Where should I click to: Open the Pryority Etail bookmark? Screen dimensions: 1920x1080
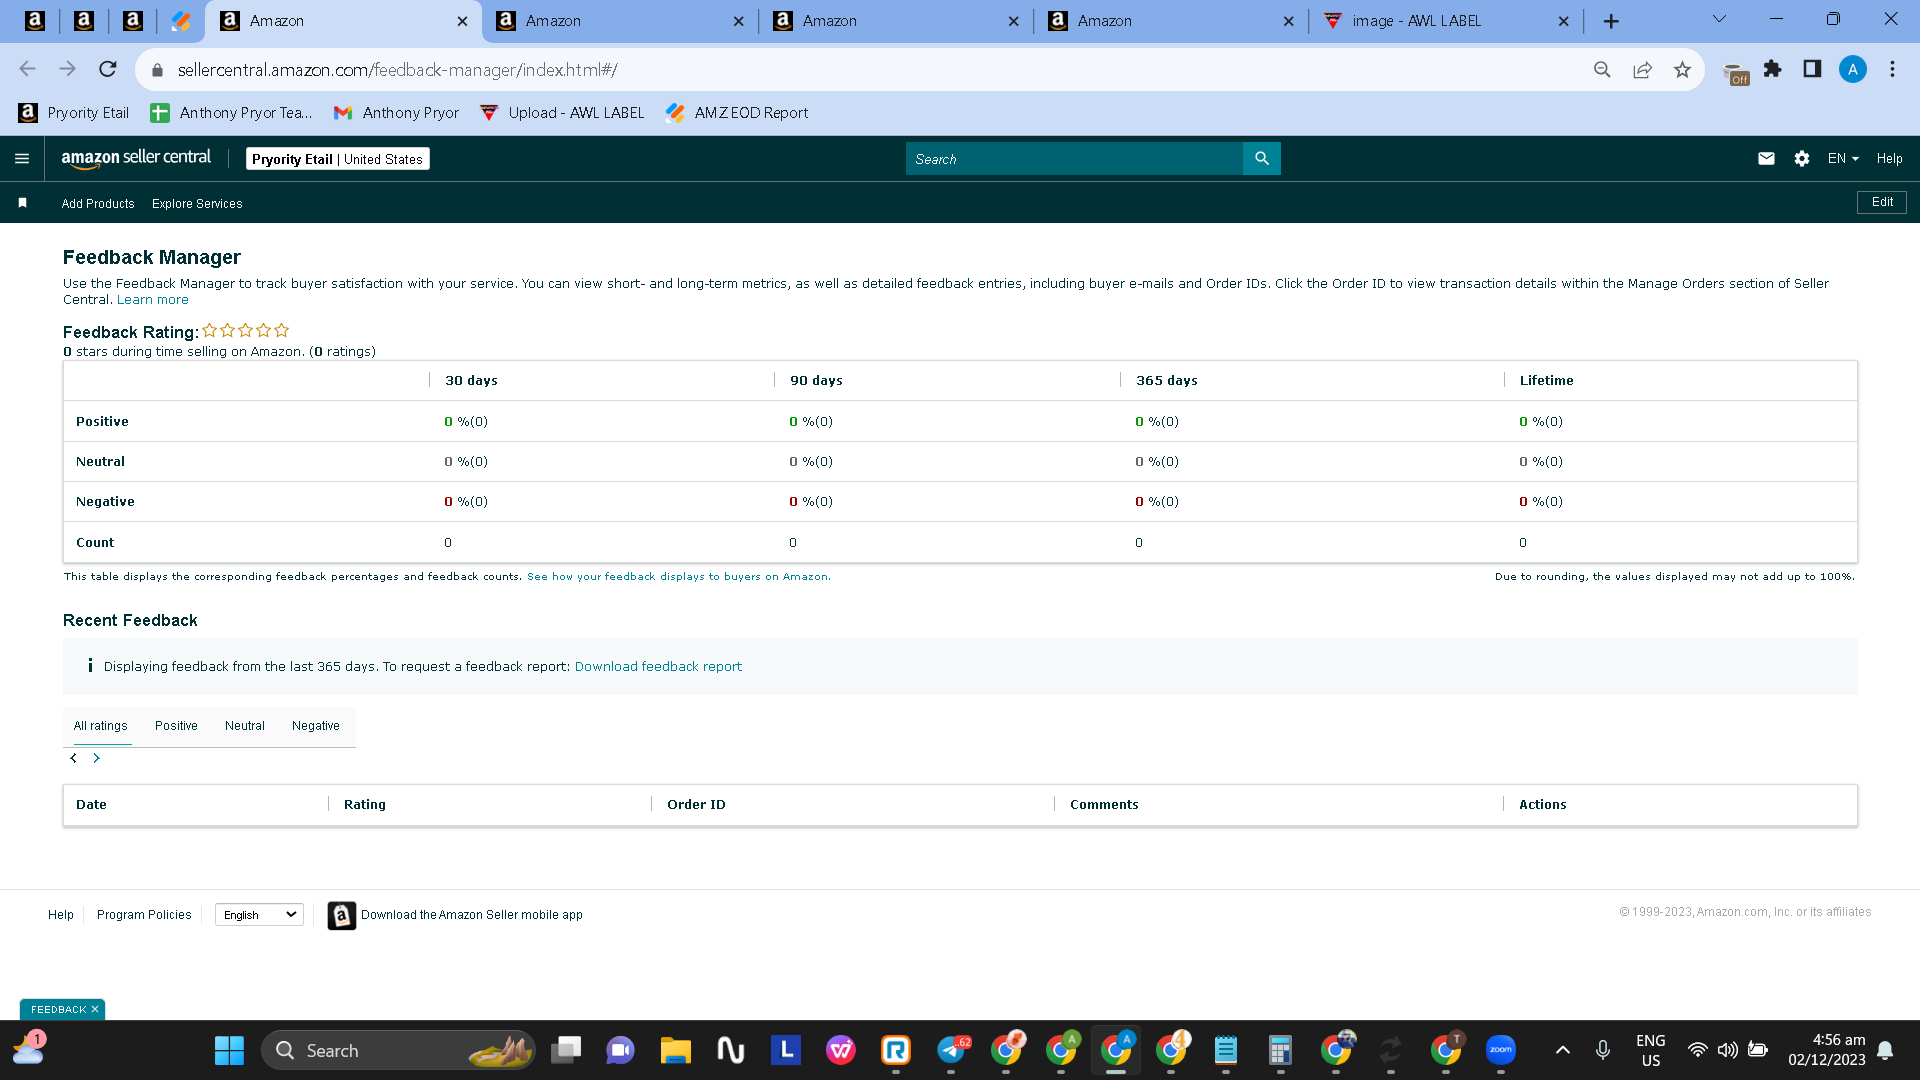click(74, 113)
